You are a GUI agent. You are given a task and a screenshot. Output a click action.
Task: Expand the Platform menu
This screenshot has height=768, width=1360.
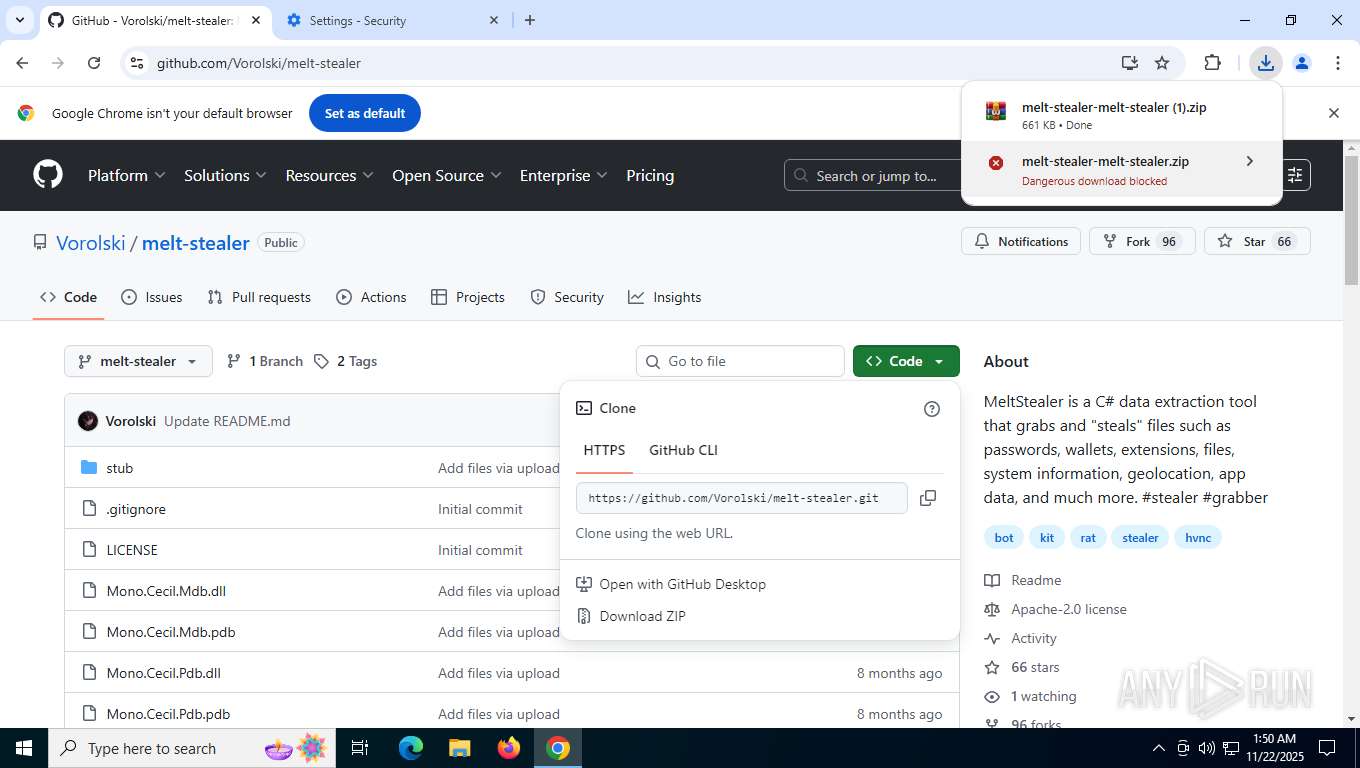[x=126, y=175]
